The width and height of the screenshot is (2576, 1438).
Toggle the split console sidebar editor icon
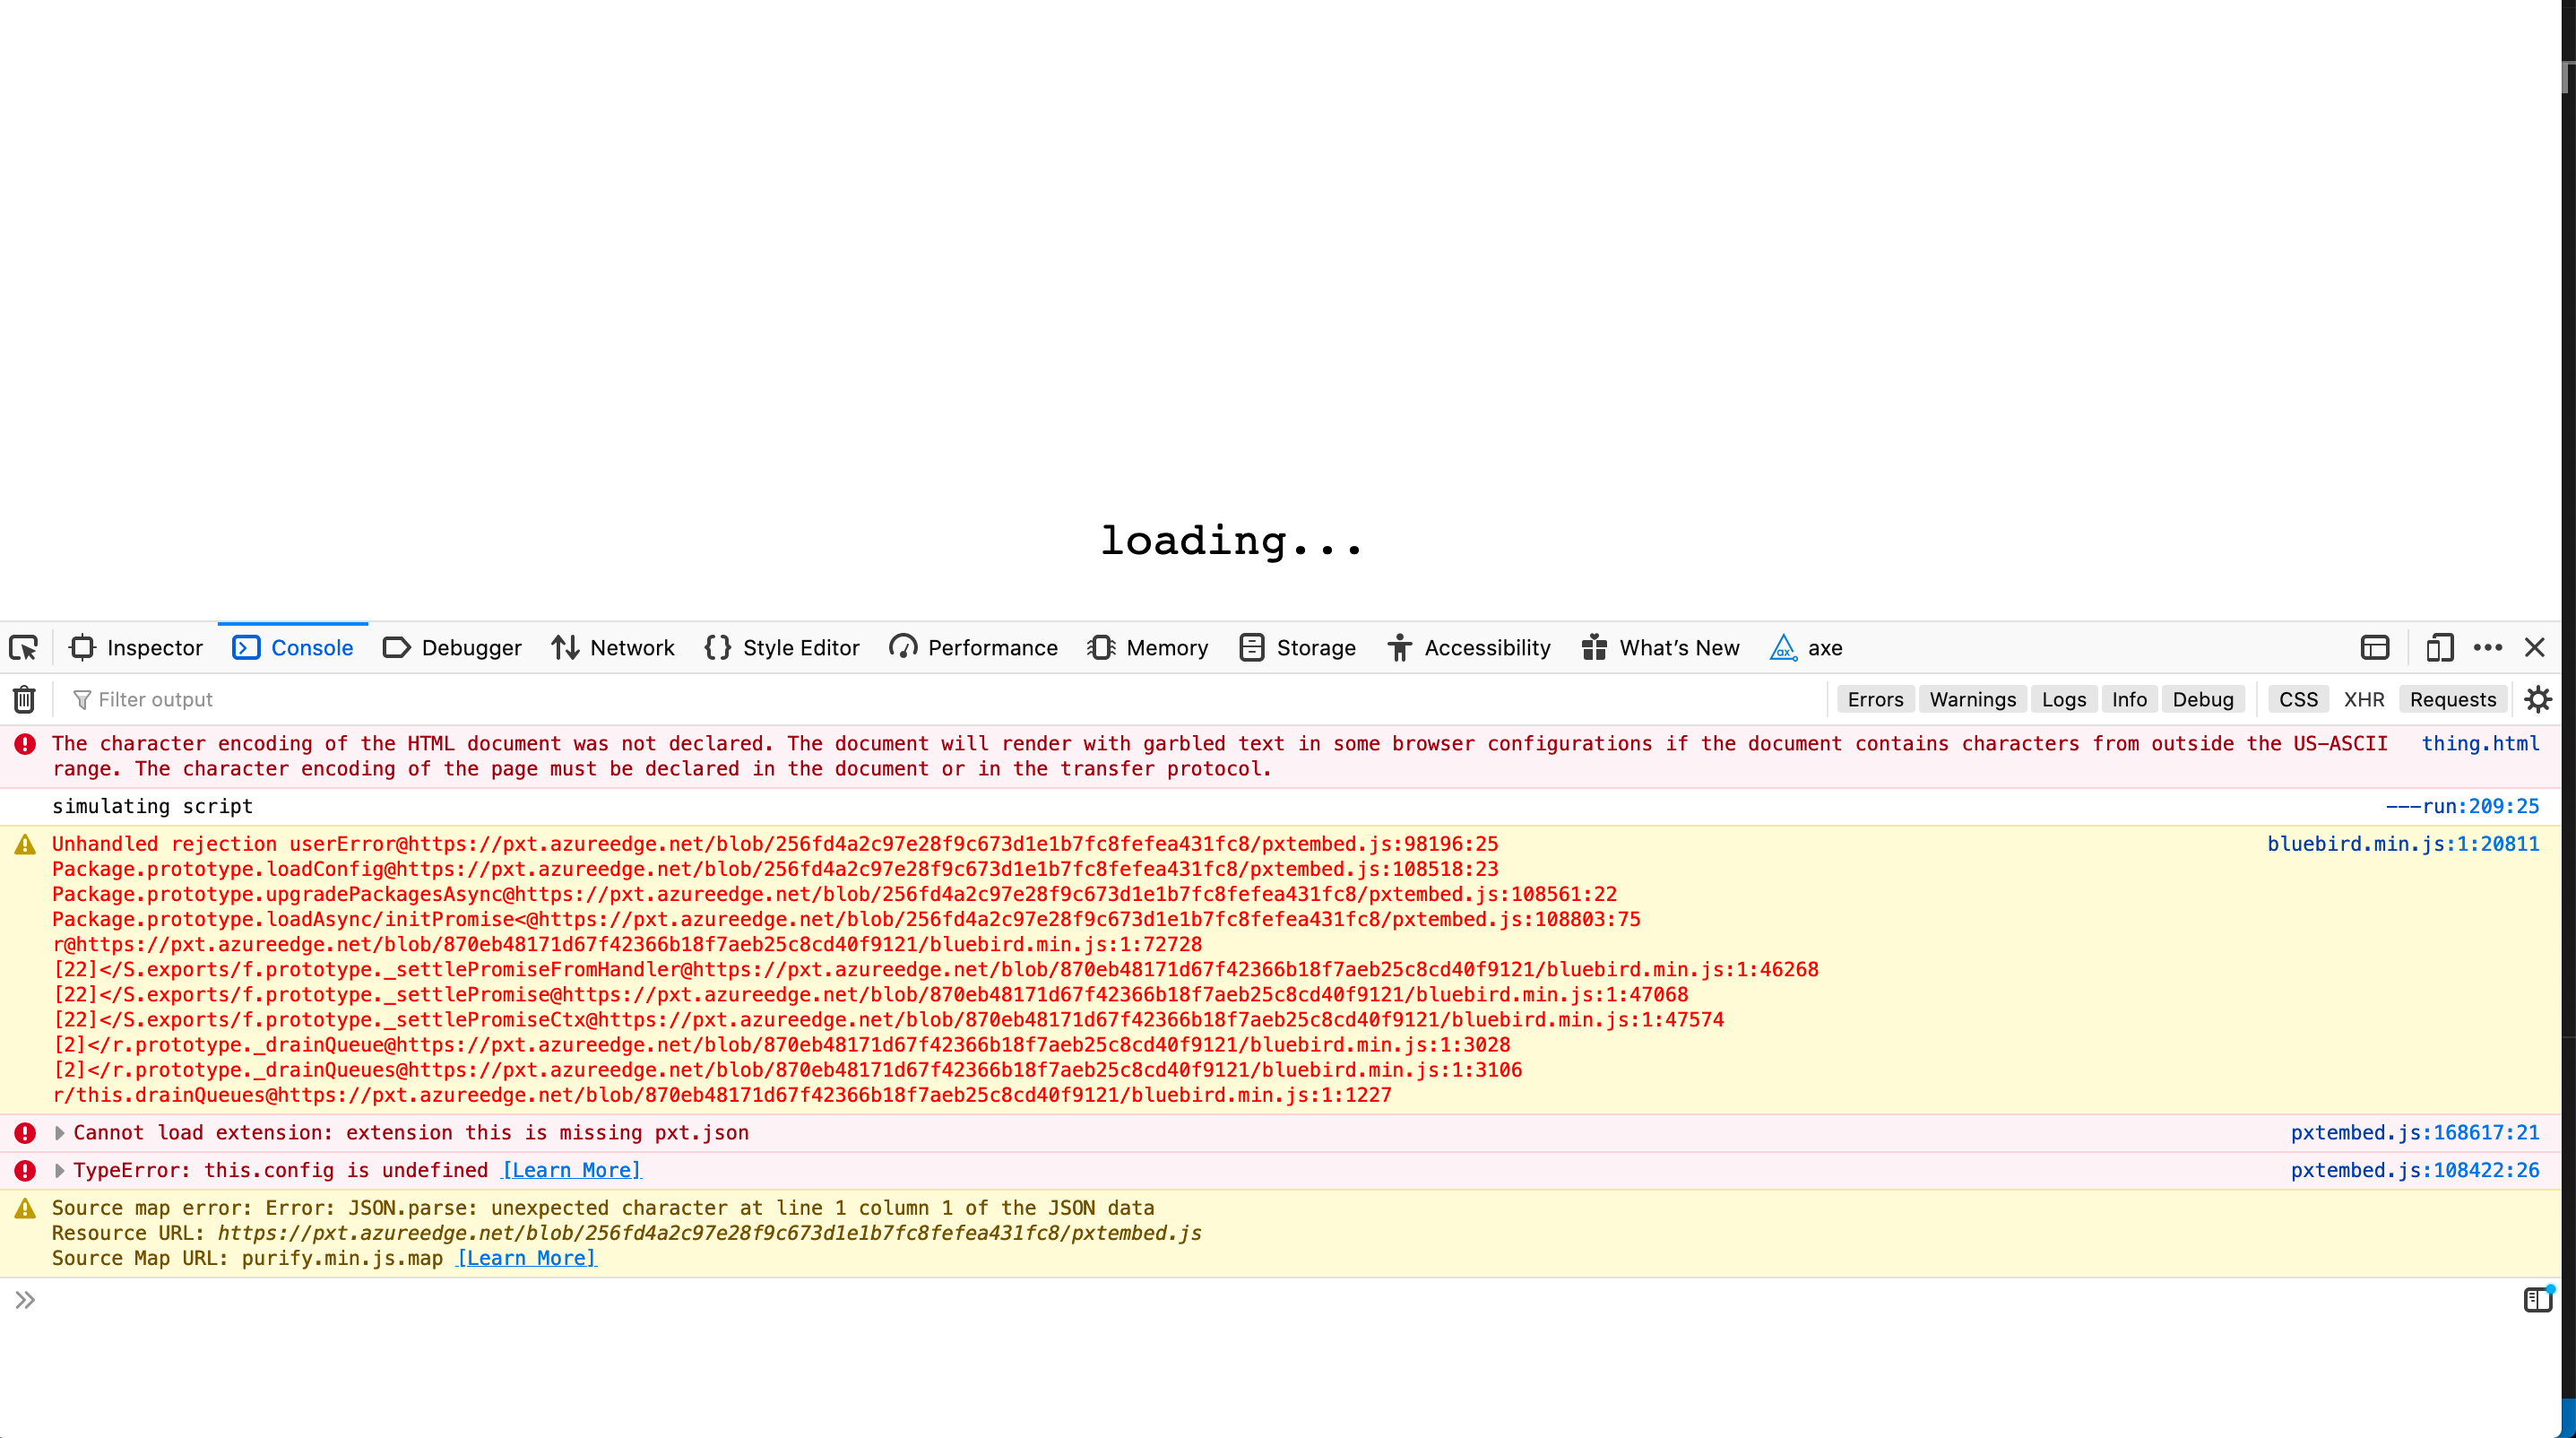tap(2537, 1299)
